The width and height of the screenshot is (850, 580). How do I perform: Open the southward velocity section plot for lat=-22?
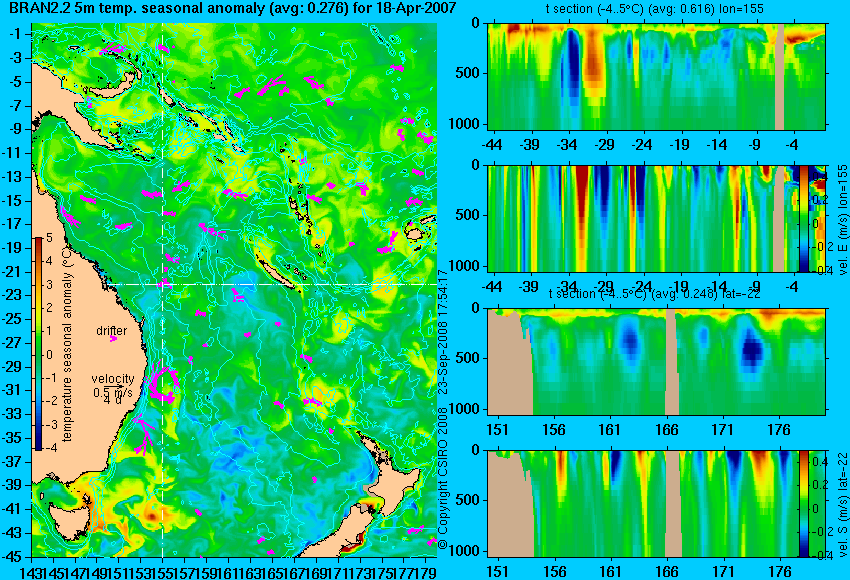643,504
